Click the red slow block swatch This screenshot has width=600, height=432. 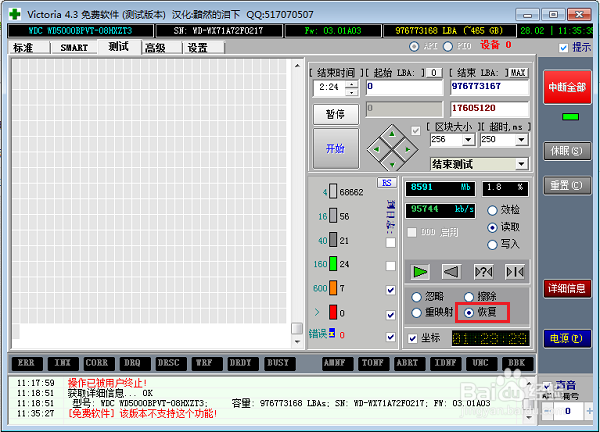[333, 312]
